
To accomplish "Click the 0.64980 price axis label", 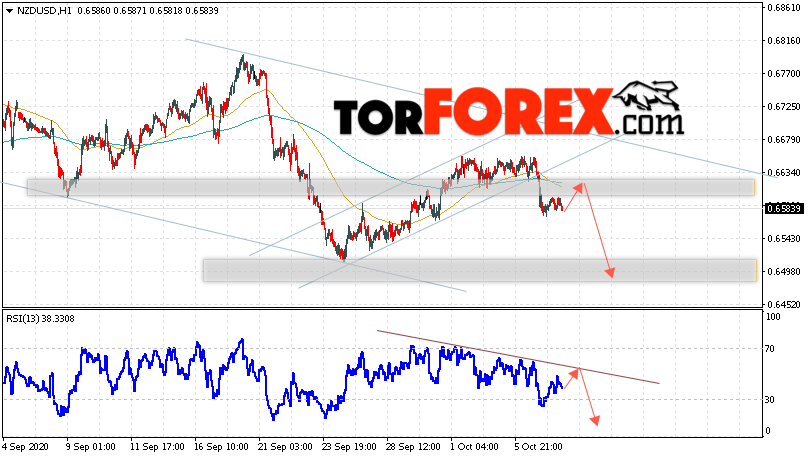I will 783,272.
